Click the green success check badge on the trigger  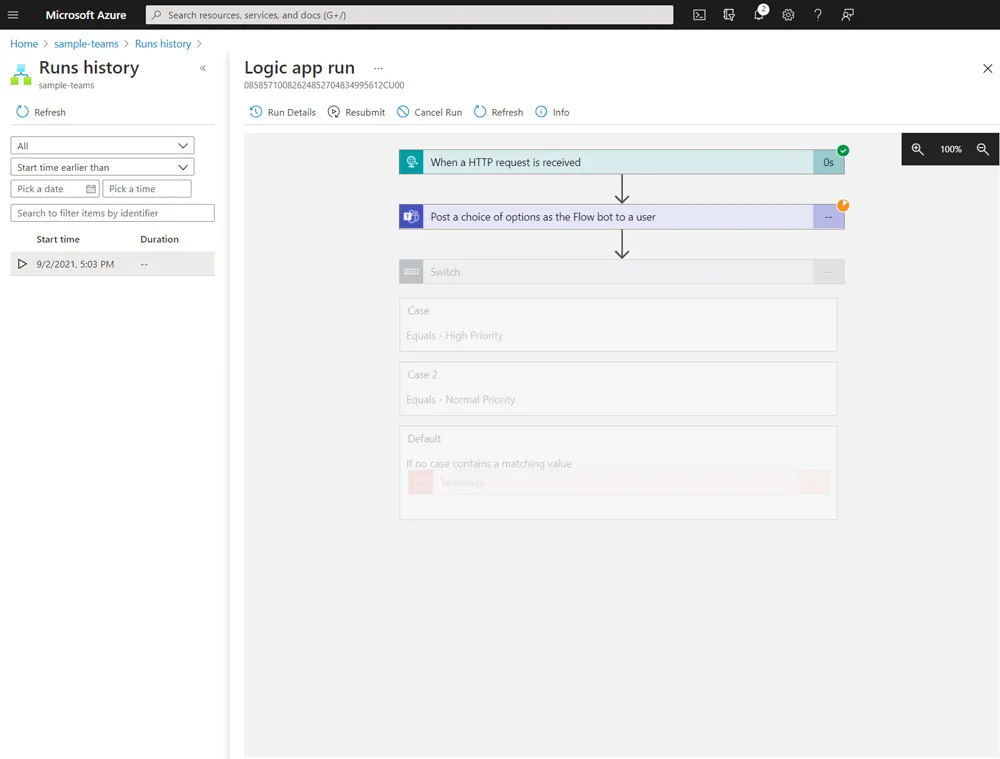(843, 151)
